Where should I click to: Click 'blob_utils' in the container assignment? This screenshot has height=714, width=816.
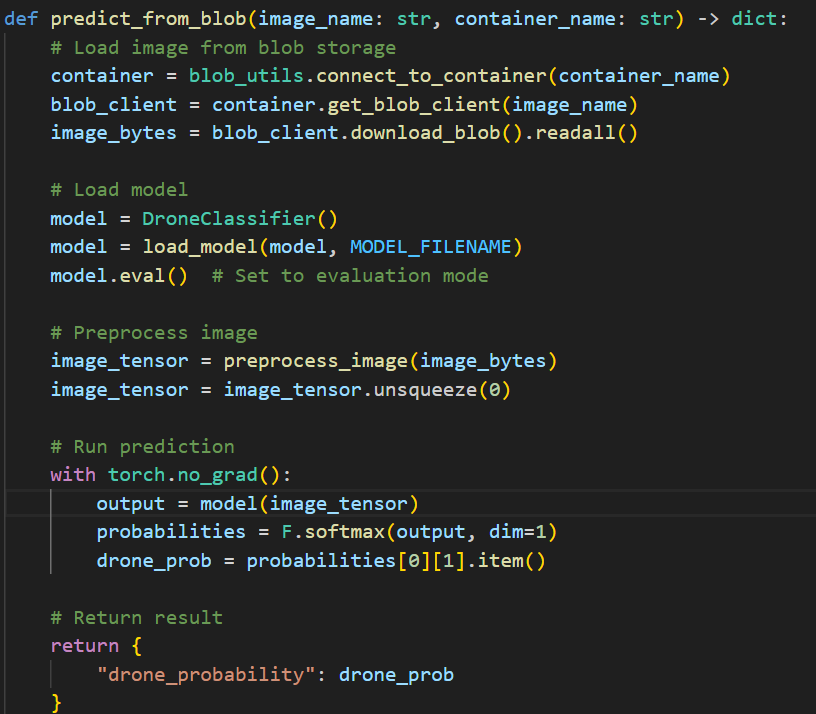[246, 76]
